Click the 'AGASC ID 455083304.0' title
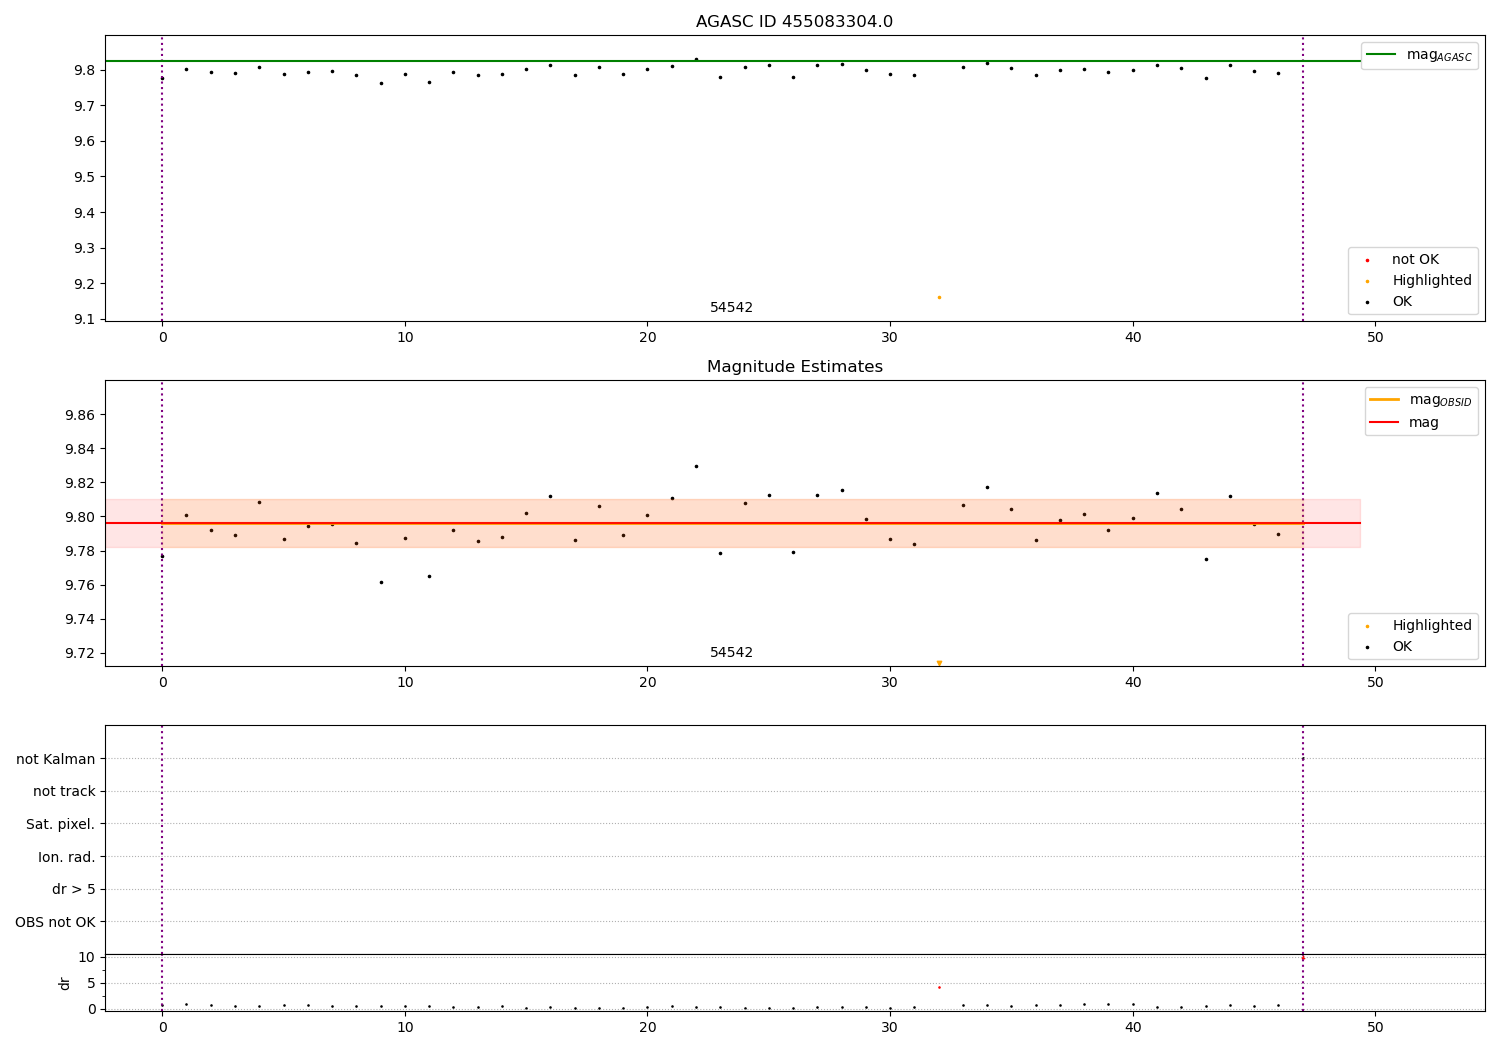The image size is (1500, 1050). click(794, 22)
